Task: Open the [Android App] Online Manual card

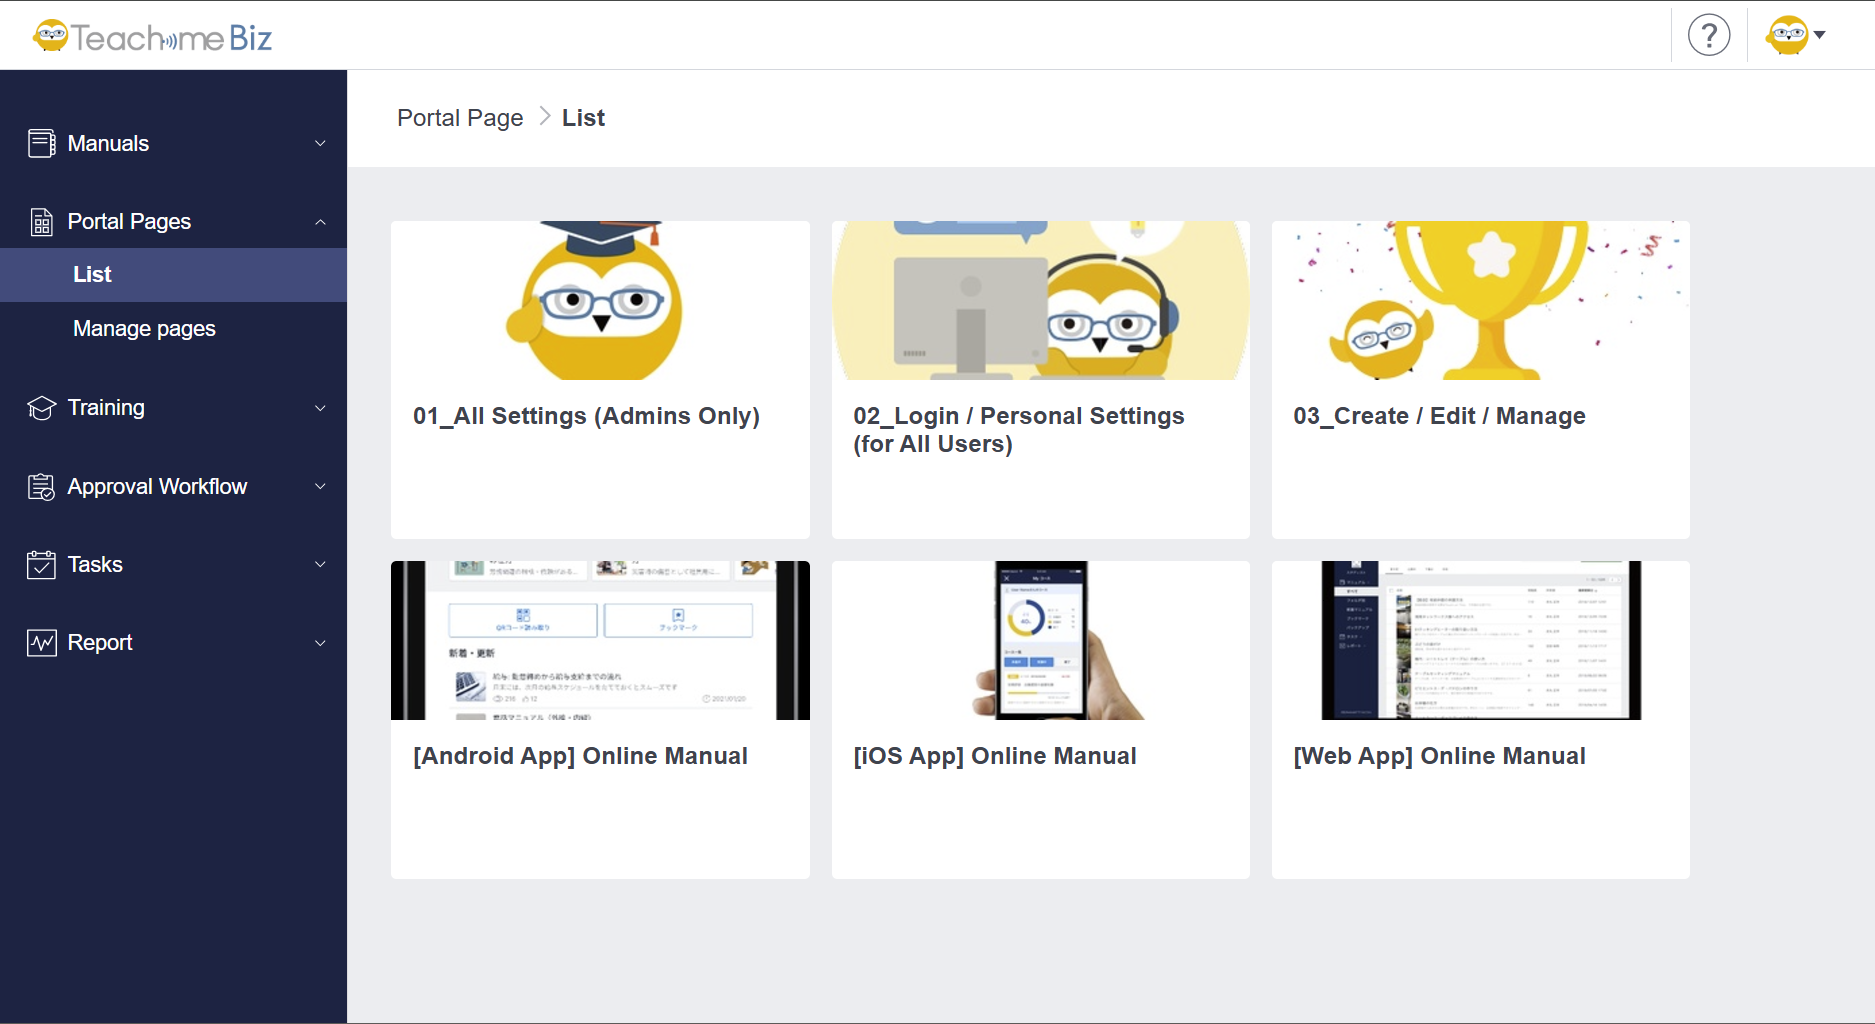Action: pyautogui.click(x=600, y=719)
